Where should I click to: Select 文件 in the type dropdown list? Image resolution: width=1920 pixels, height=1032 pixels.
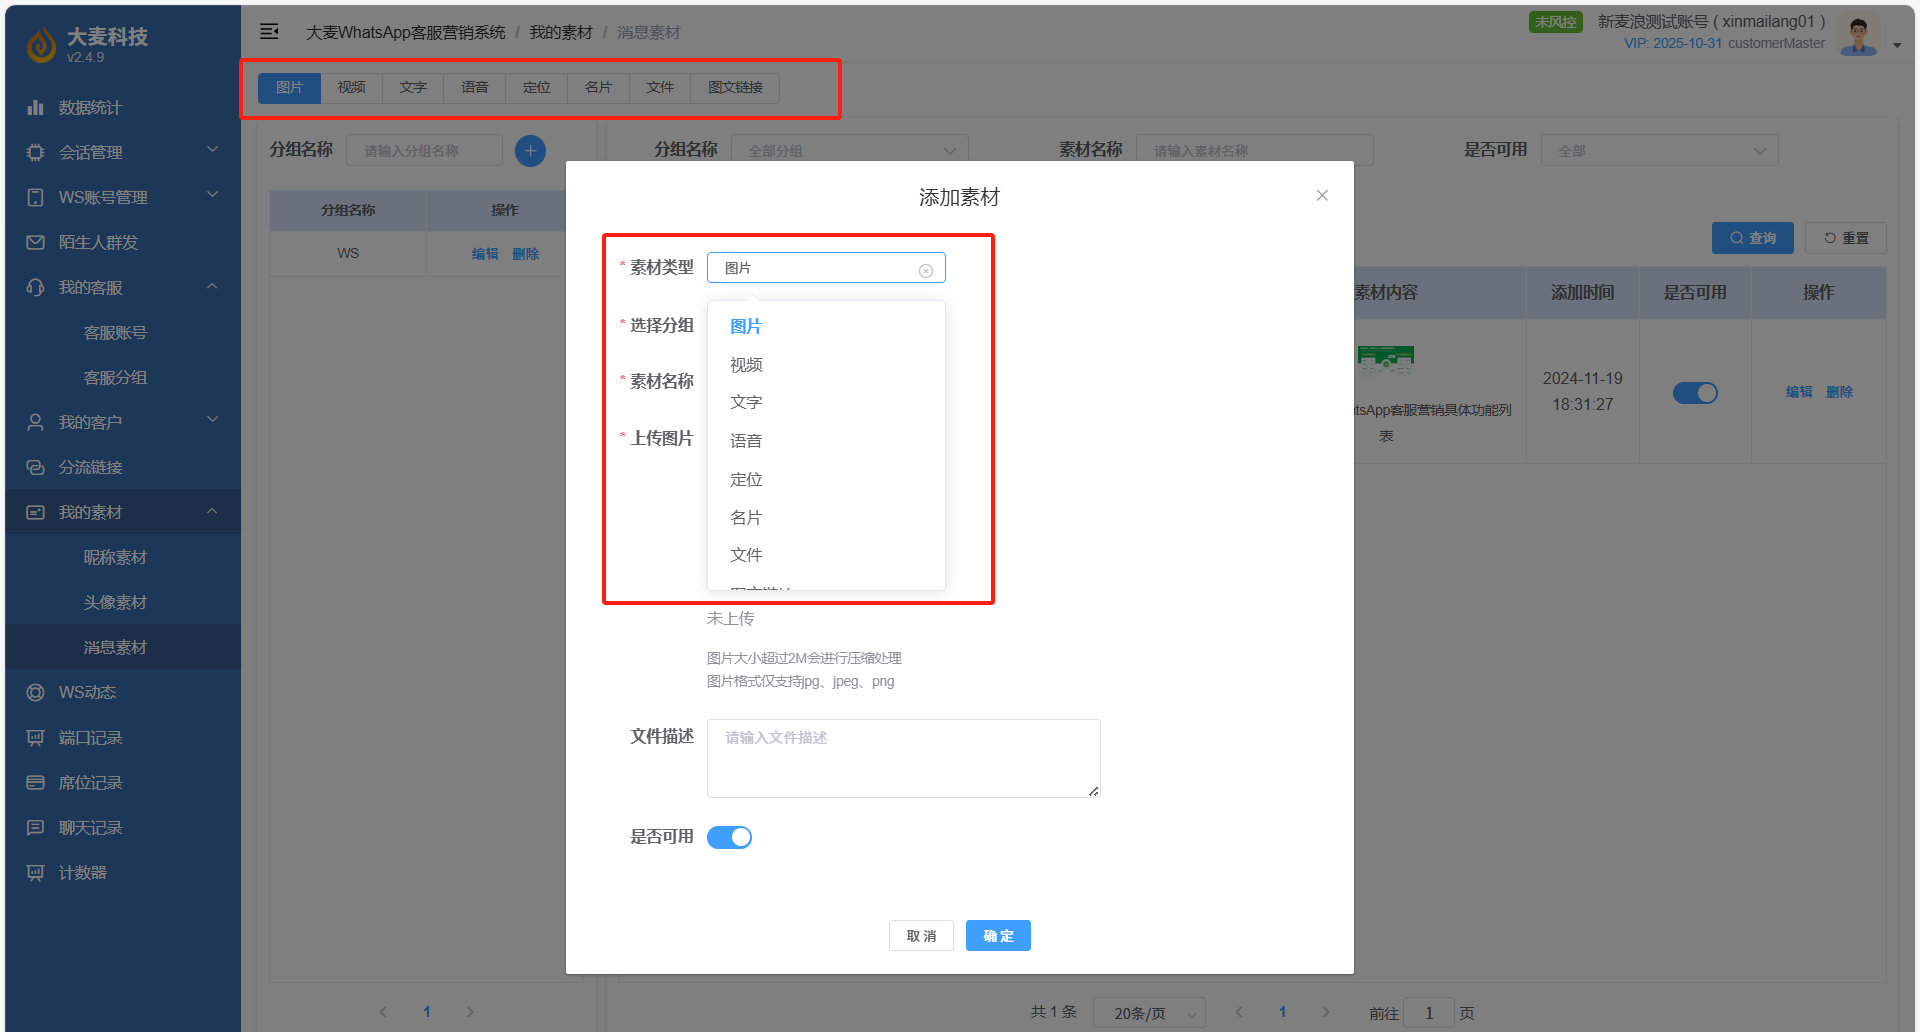point(826,555)
